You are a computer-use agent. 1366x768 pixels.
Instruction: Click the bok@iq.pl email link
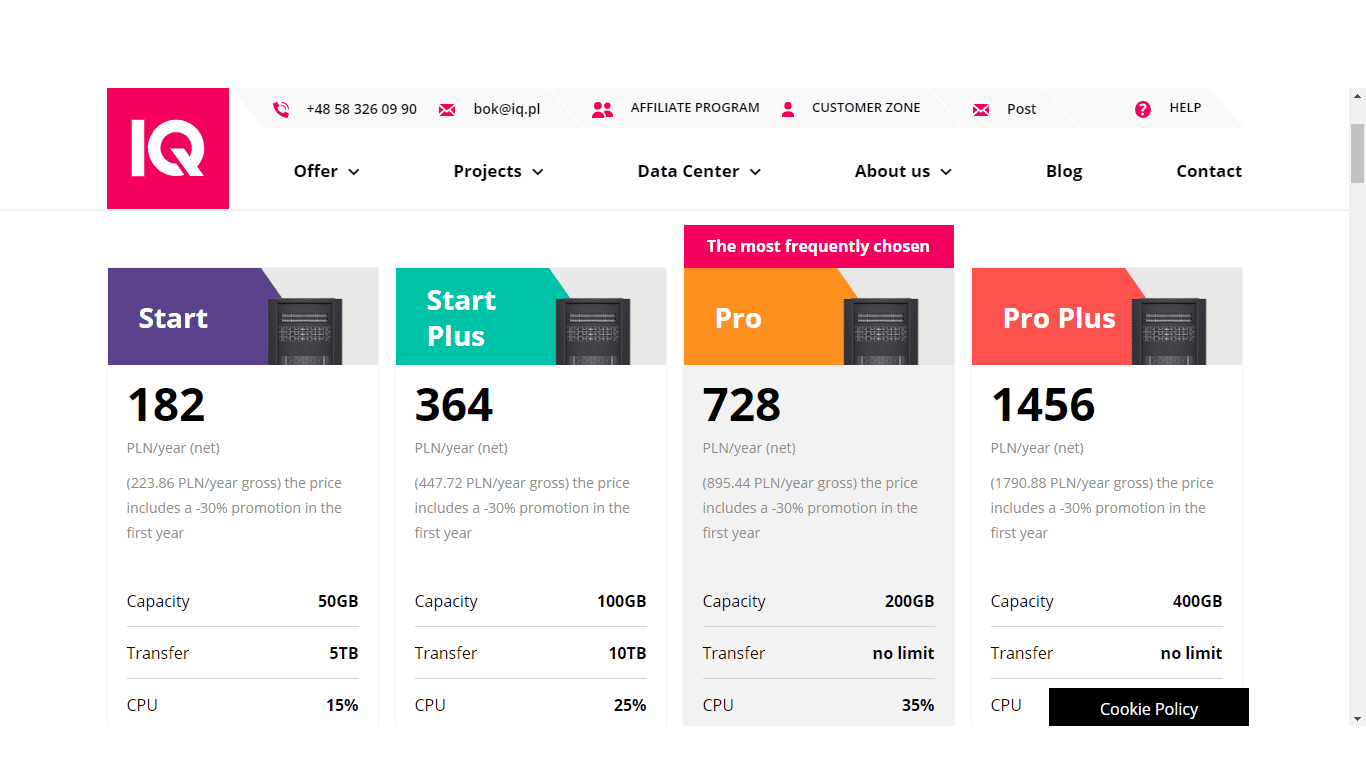[507, 109]
